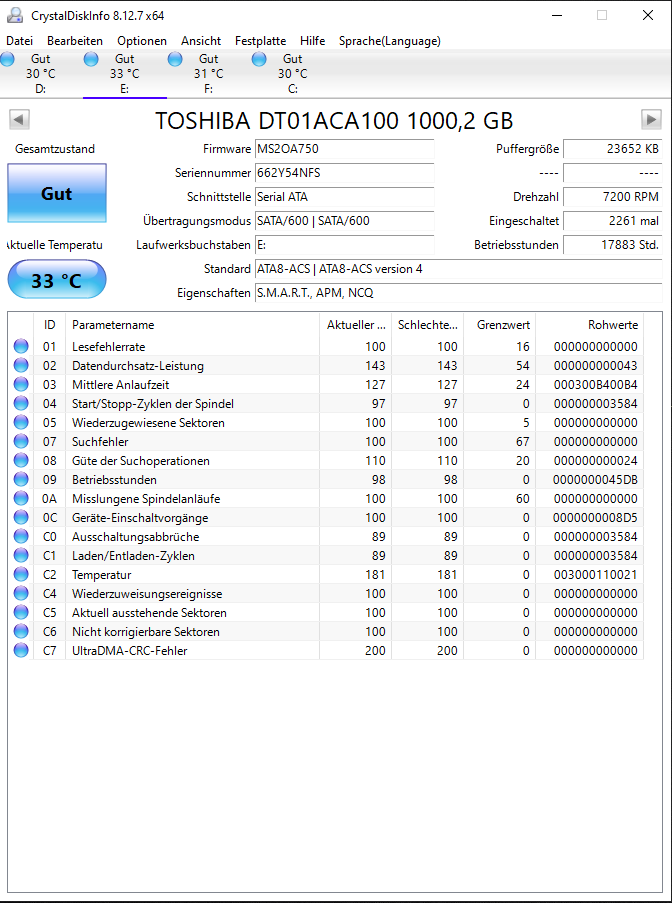Click the Eingeschaltet value 2261 mal
The width and height of the screenshot is (672, 903).
click(x=613, y=221)
